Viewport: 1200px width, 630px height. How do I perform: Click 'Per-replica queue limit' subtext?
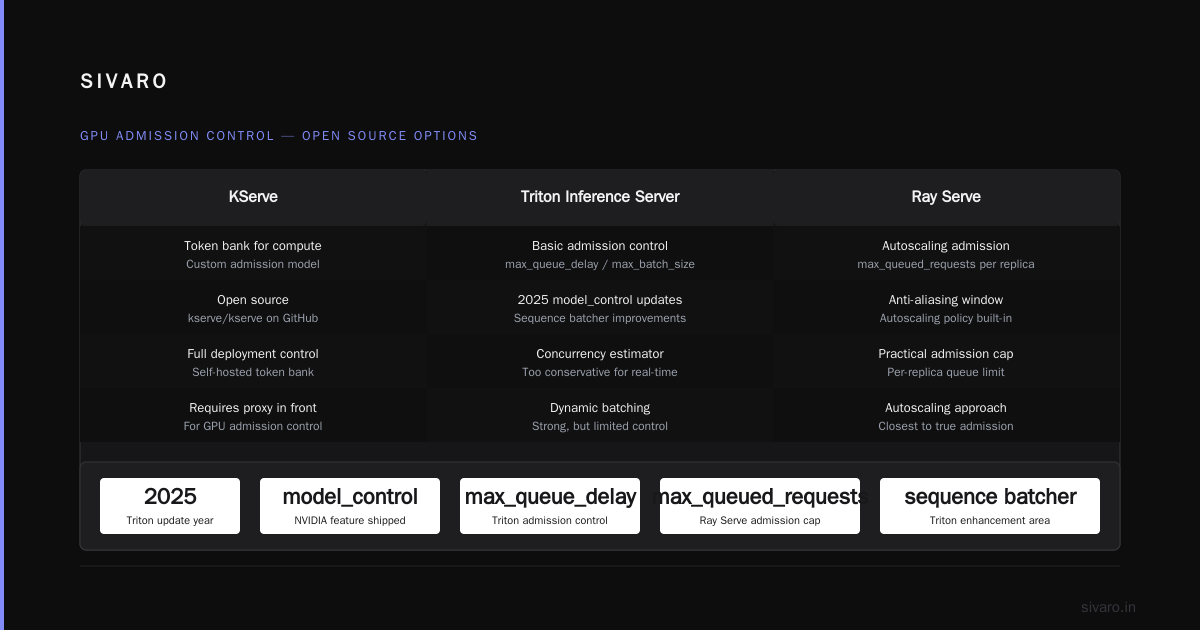pyautogui.click(x=946, y=373)
